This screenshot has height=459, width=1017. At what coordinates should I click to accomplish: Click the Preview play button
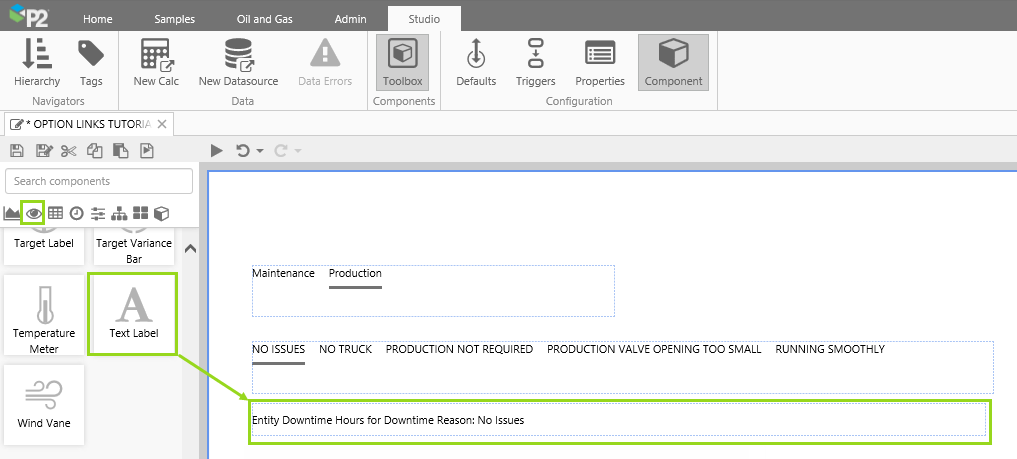coord(217,151)
